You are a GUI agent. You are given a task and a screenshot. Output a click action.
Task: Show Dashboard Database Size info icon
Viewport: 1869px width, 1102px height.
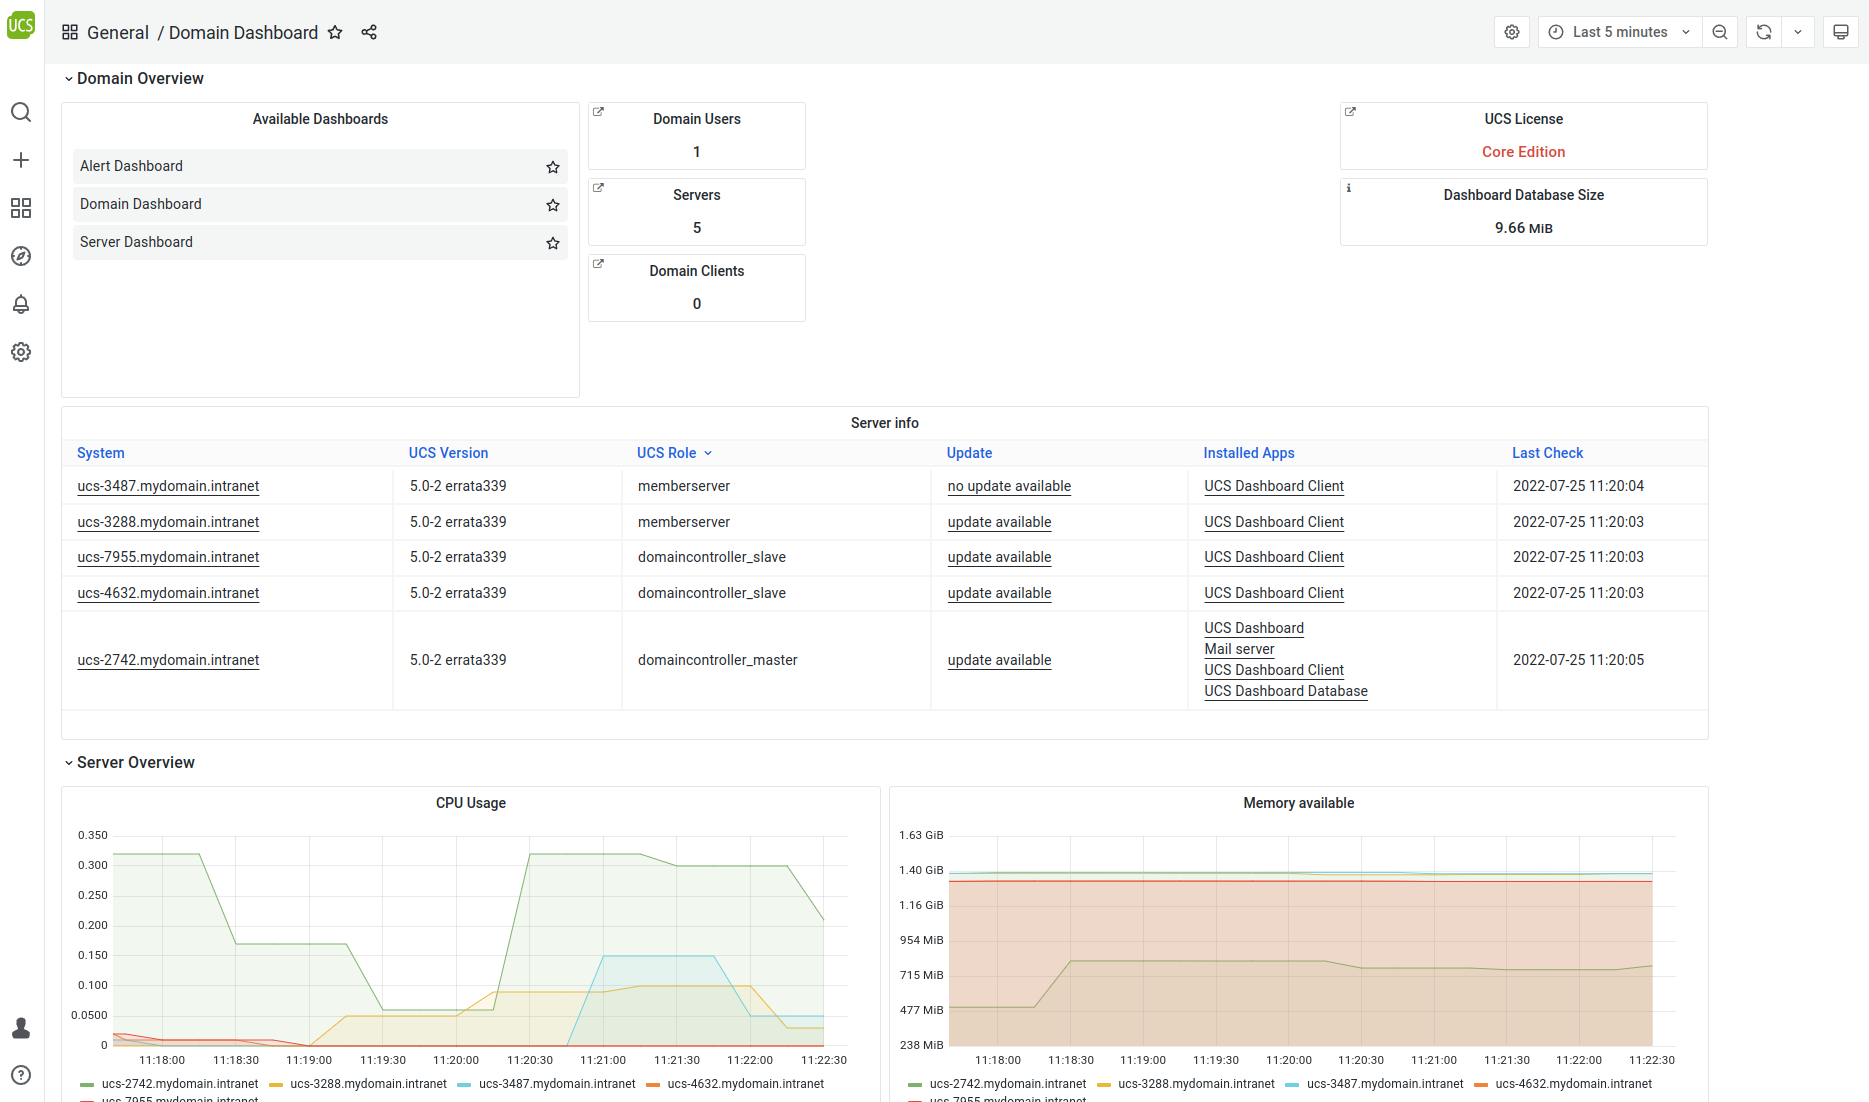coord(1349,188)
